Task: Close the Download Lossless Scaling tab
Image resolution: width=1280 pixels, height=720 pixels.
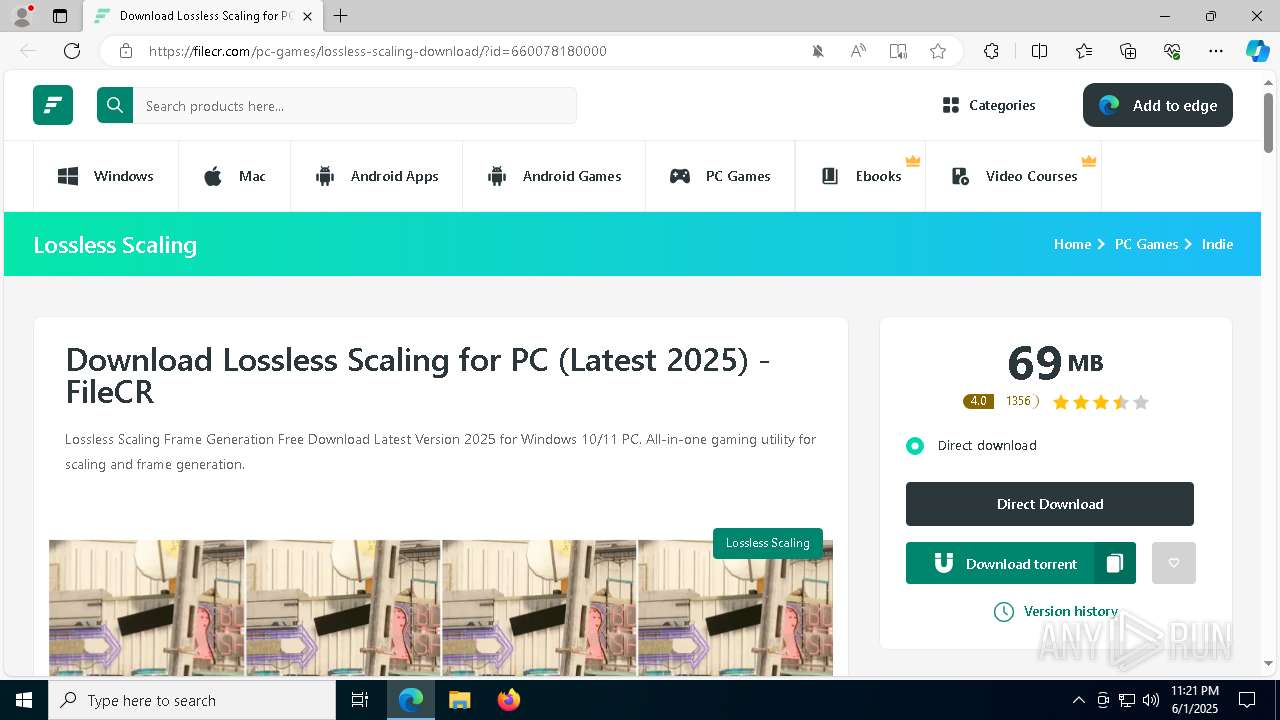Action: pyautogui.click(x=307, y=16)
